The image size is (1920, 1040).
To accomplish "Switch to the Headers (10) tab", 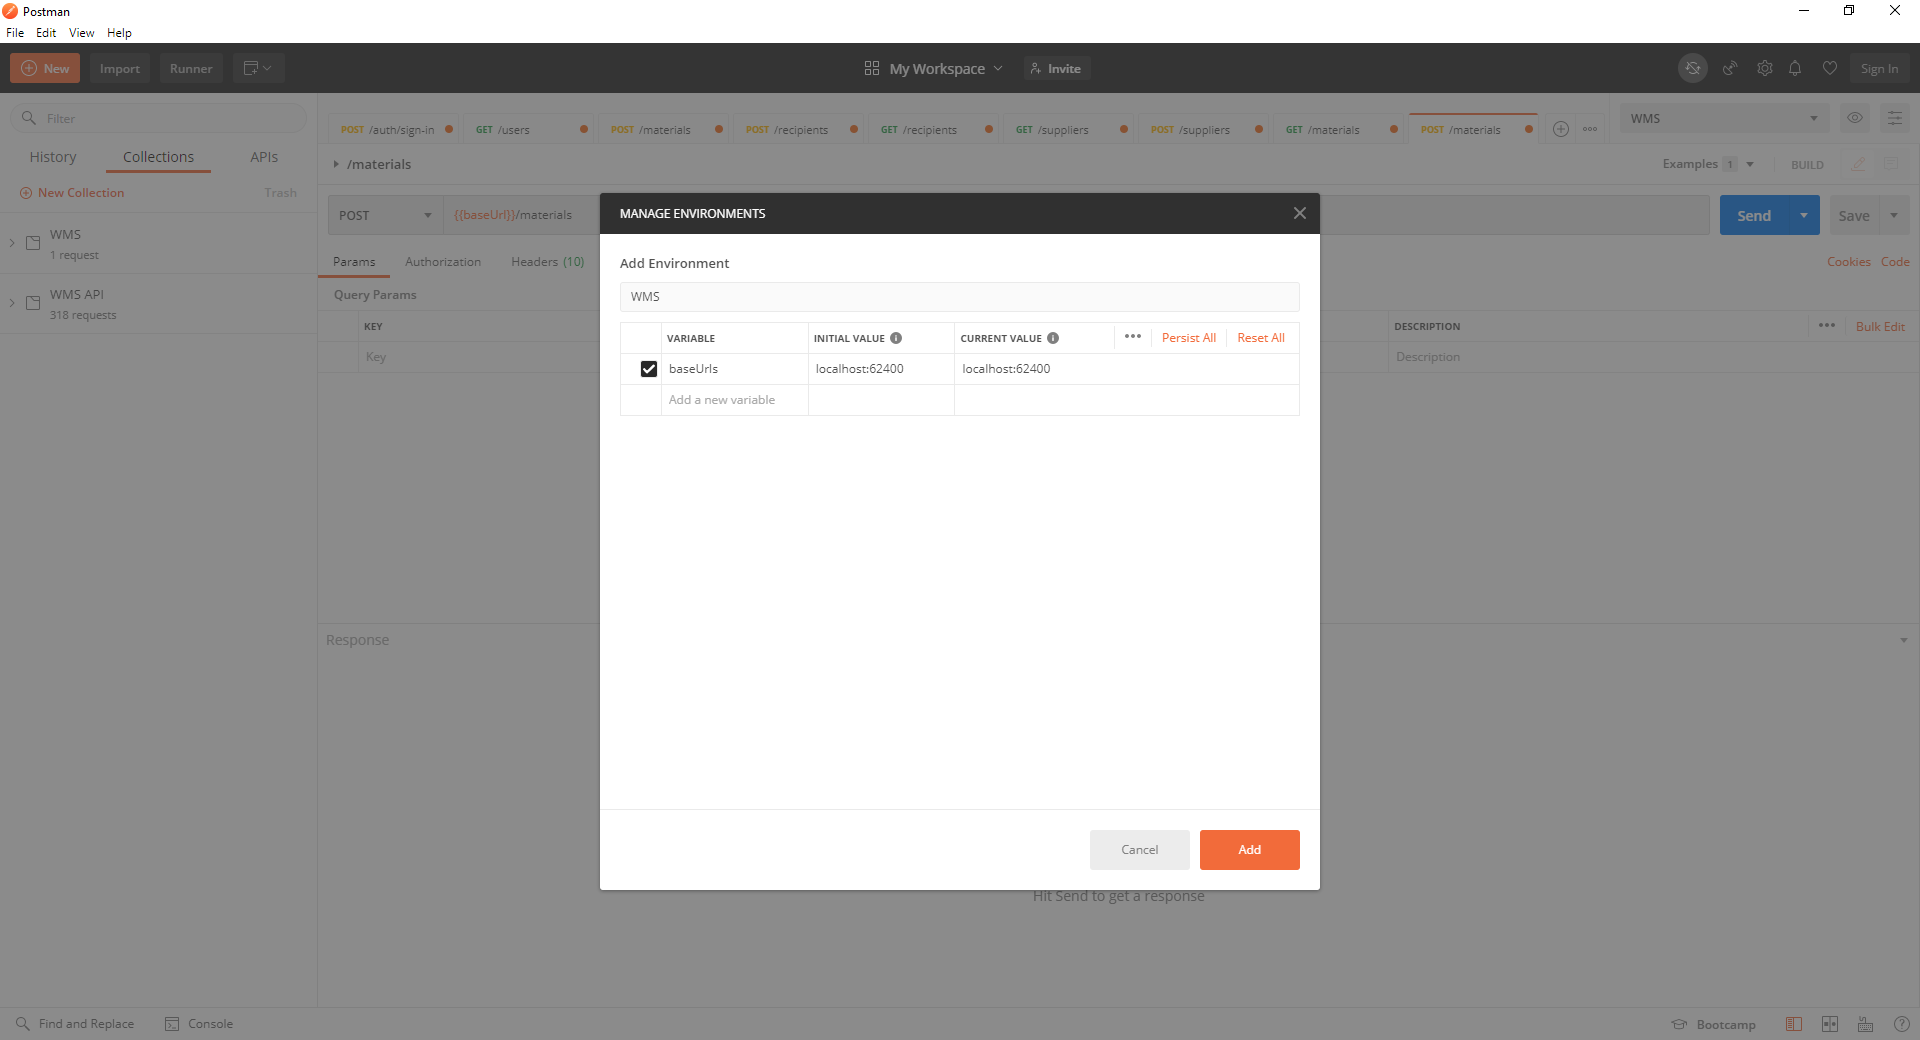I will 548,262.
